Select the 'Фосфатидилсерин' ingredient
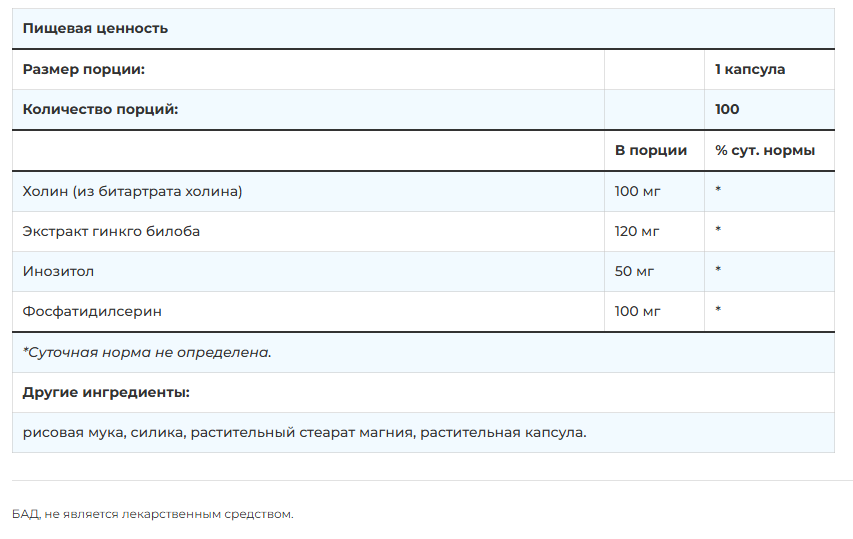Viewport: 853px width, 539px height. (x=92, y=311)
